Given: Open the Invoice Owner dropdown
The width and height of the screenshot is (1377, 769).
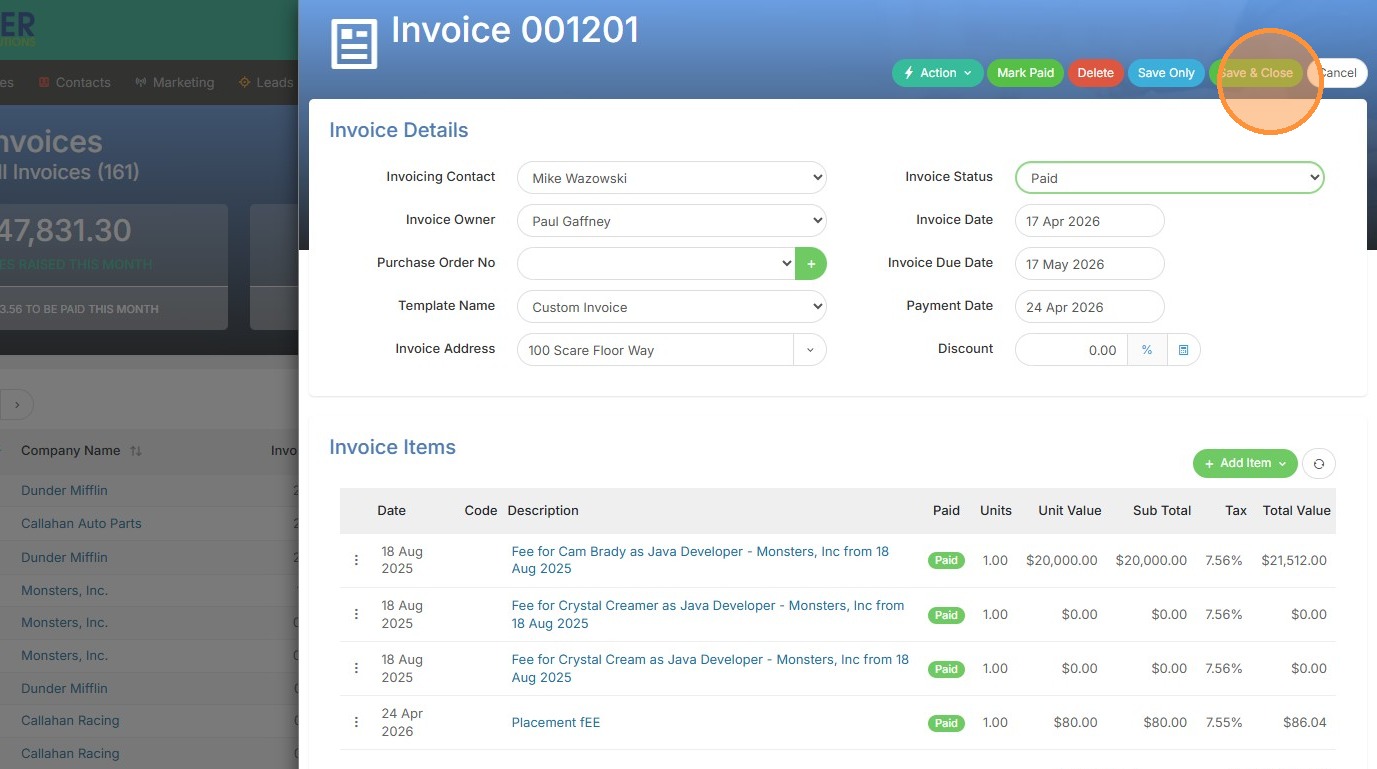Looking at the screenshot, I should point(672,221).
